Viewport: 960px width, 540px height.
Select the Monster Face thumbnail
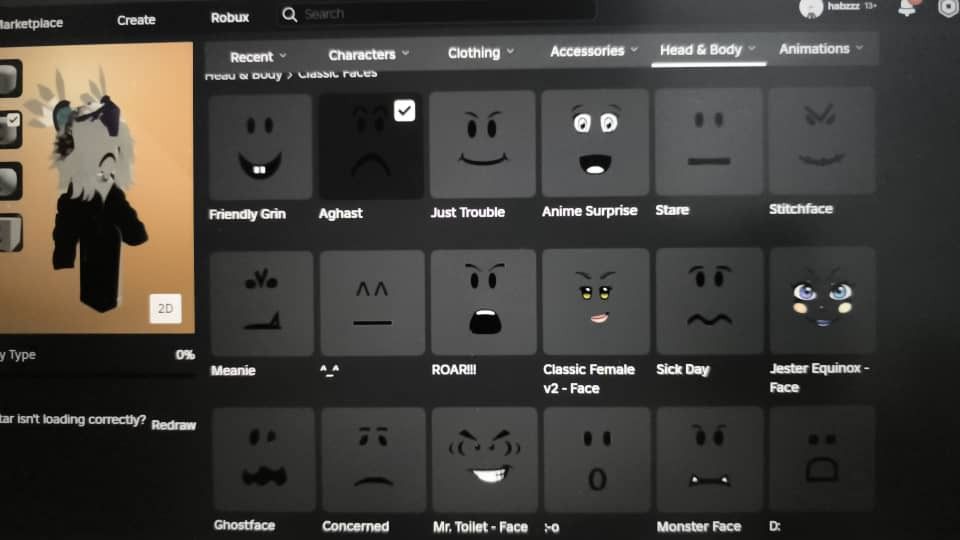pos(710,459)
